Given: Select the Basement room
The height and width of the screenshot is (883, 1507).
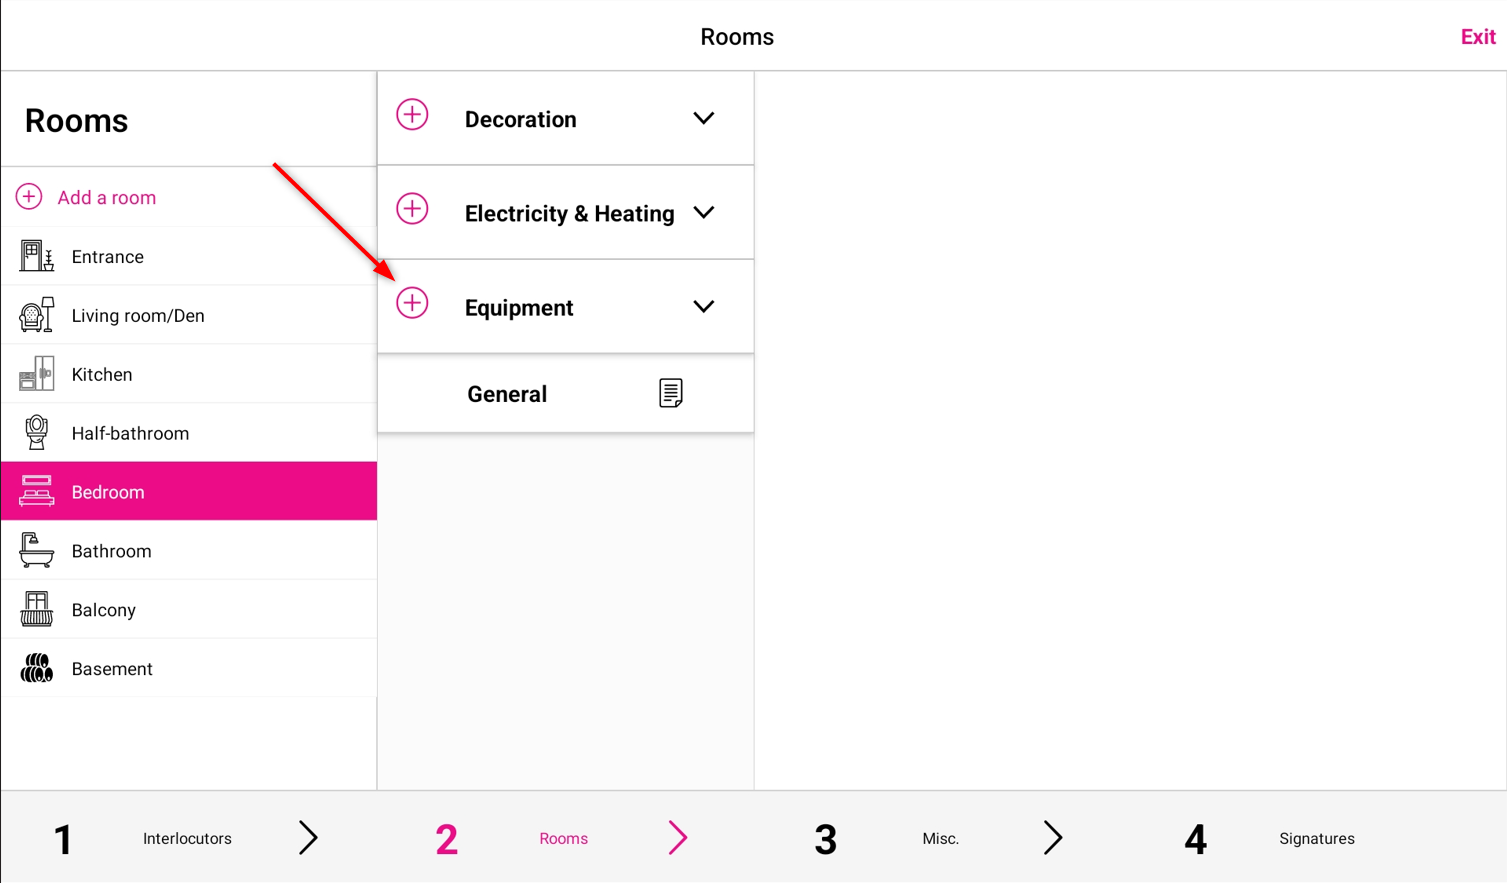Looking at the screenshot, I should tap(189, 668).
